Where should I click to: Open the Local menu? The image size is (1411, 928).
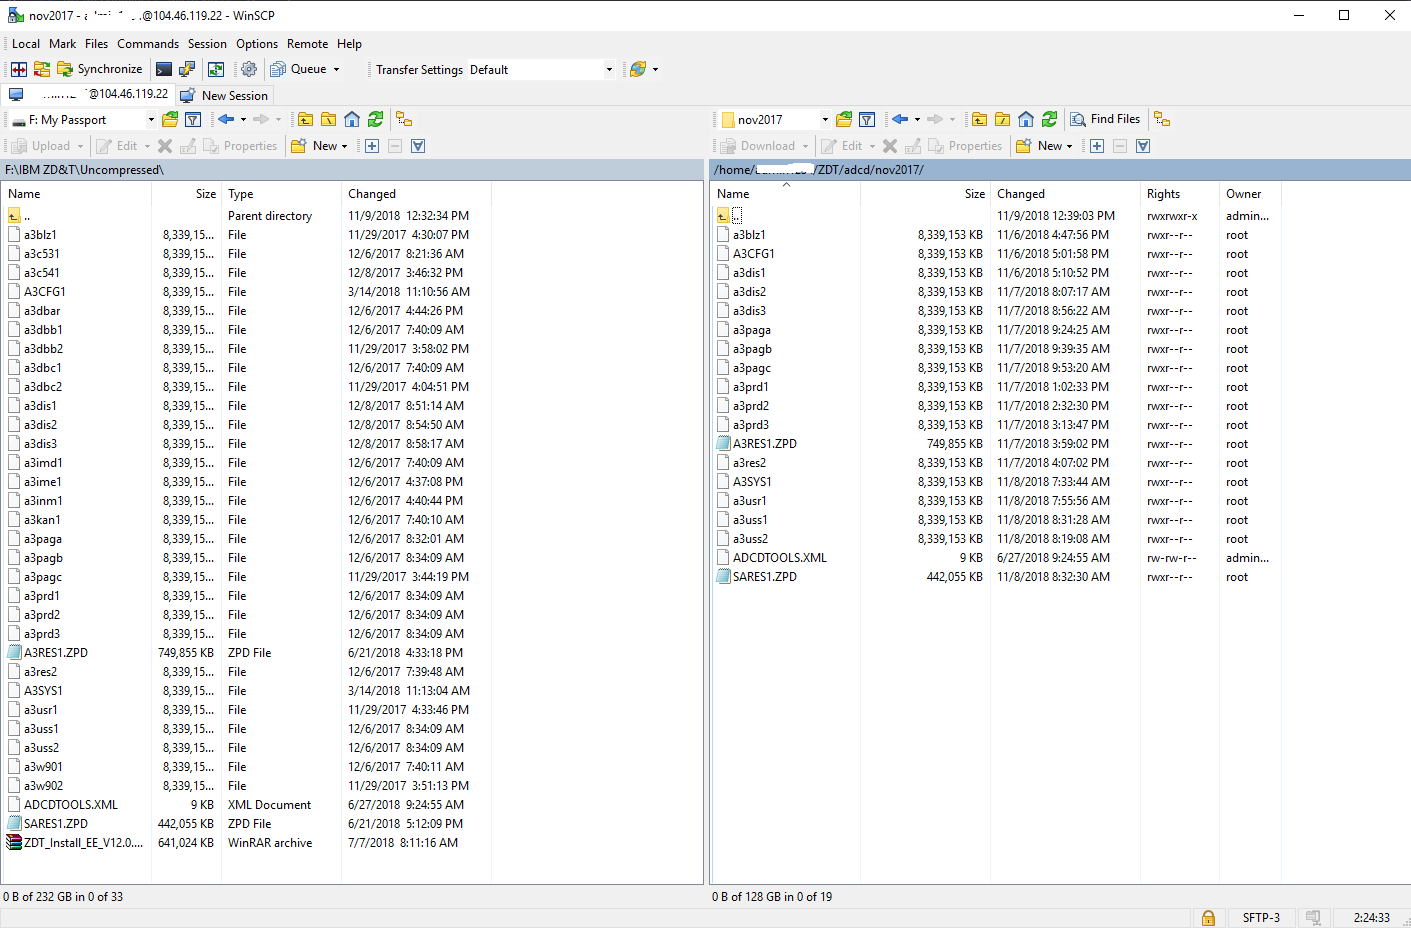26,44
